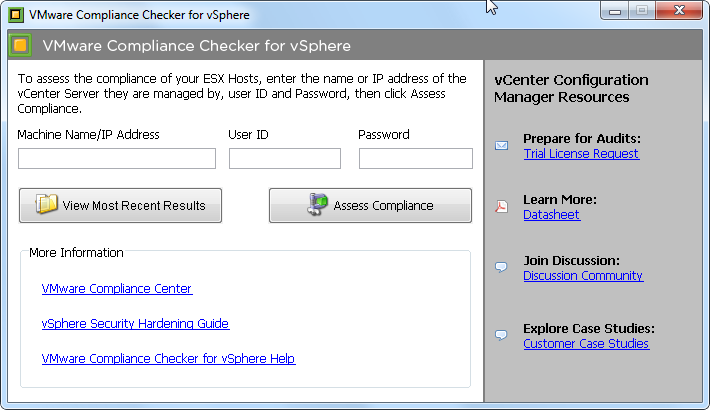Viewport: 710px width, 410px height.
Task: Click the folder icon on View Most Recent Results
Action: (x=47, y=204)
